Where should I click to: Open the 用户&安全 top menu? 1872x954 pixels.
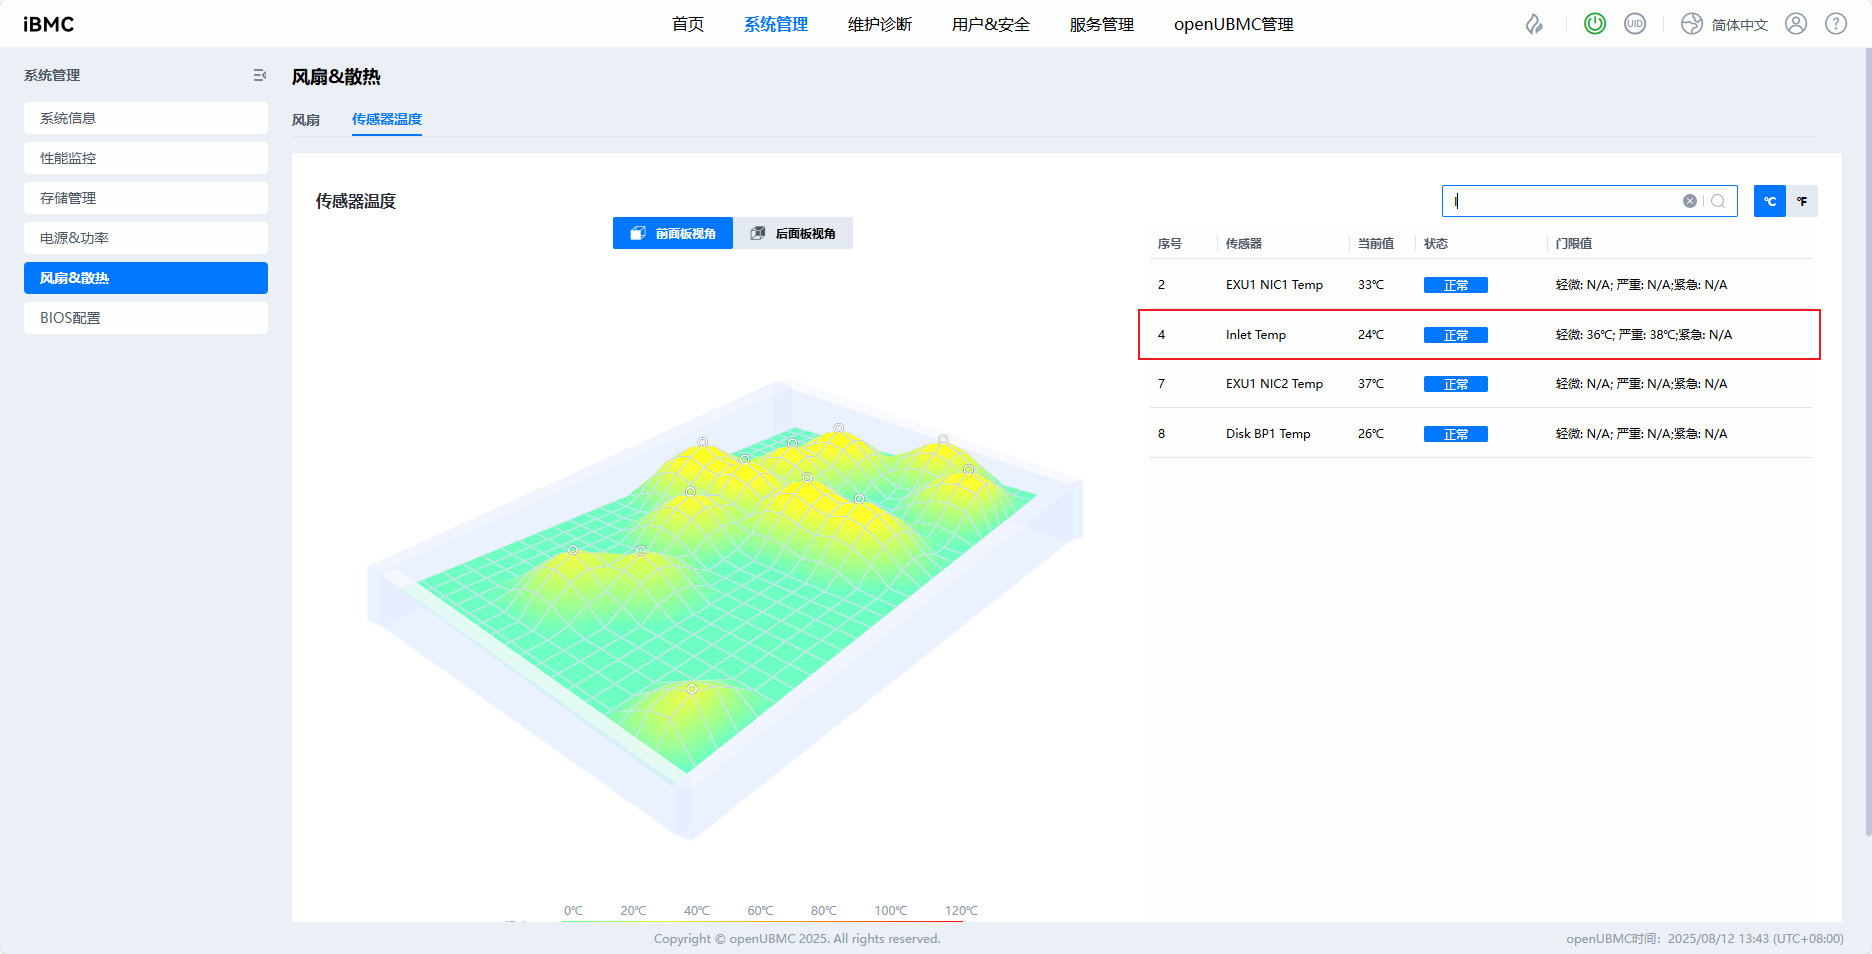click(x=990, y=24)
